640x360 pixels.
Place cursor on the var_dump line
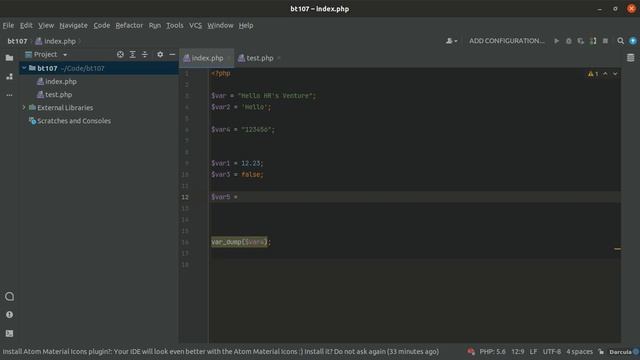coord(241,242)
